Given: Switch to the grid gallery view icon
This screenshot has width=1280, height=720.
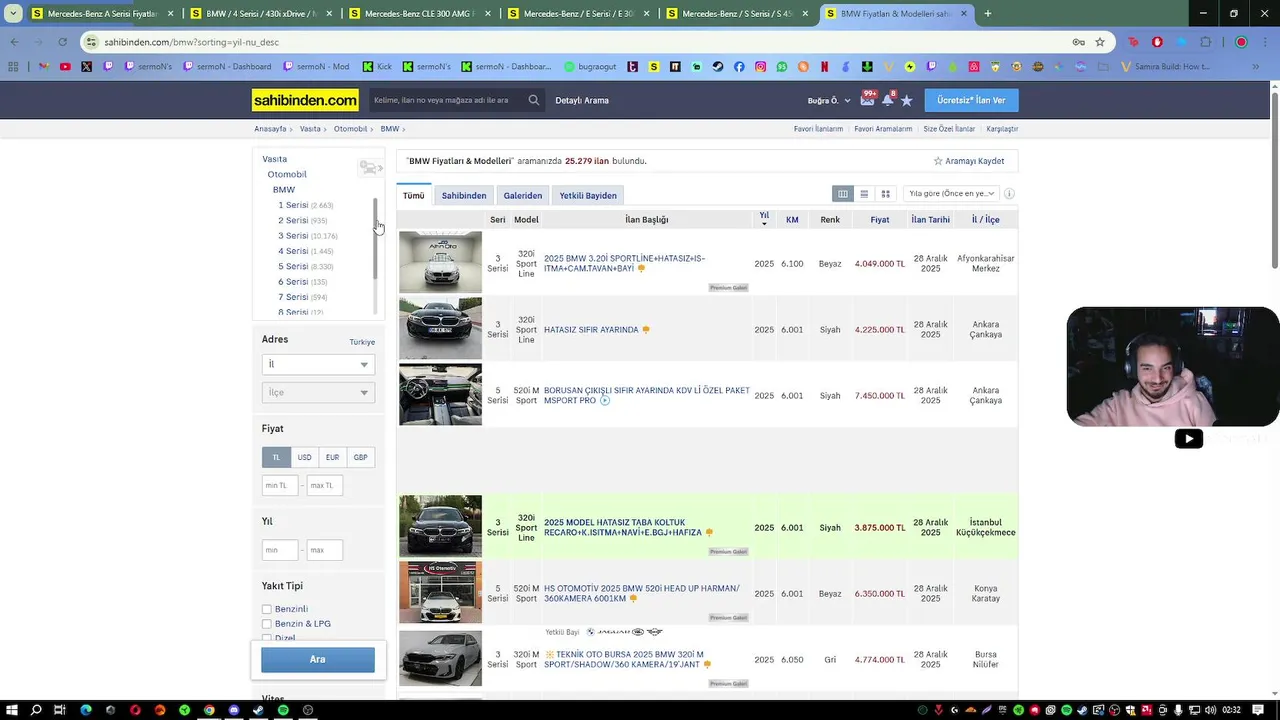Looking at the screenshot, I should tap(885, 194).
